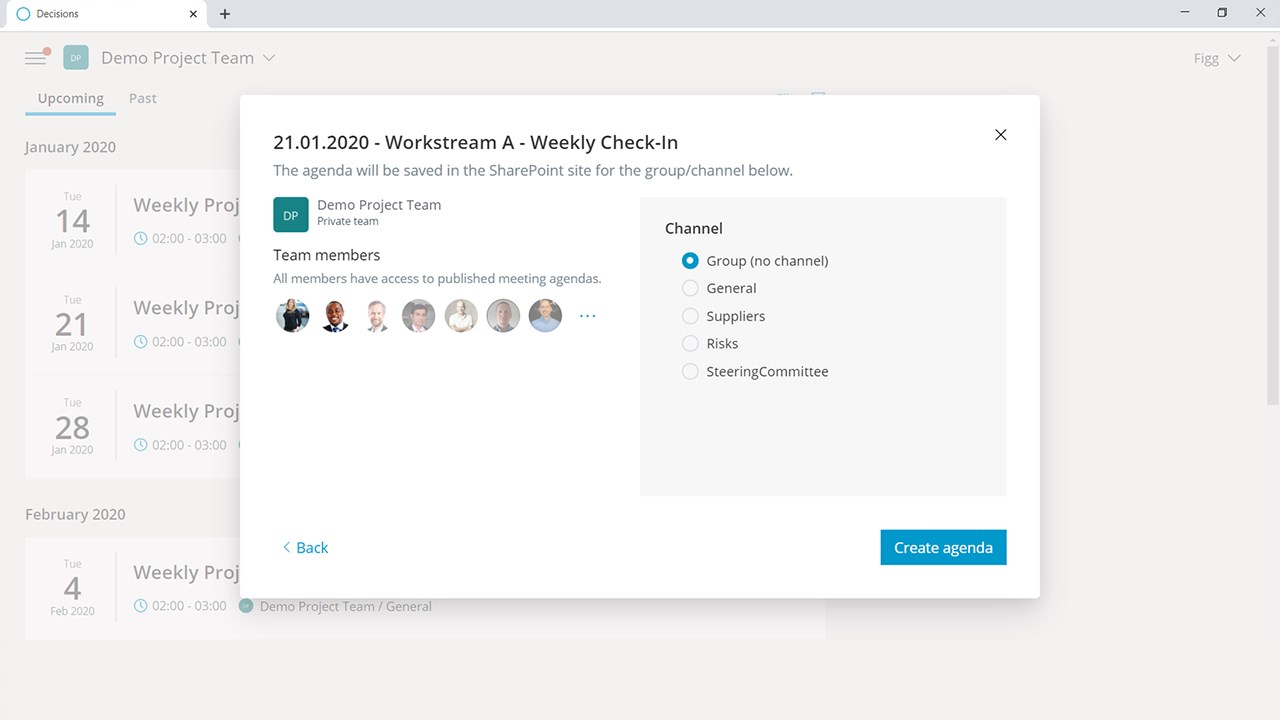Image resolution: width=1280 pixels, height=720 pixels.
Task: Click the DP team avatar in header
Action: [76, 58]
